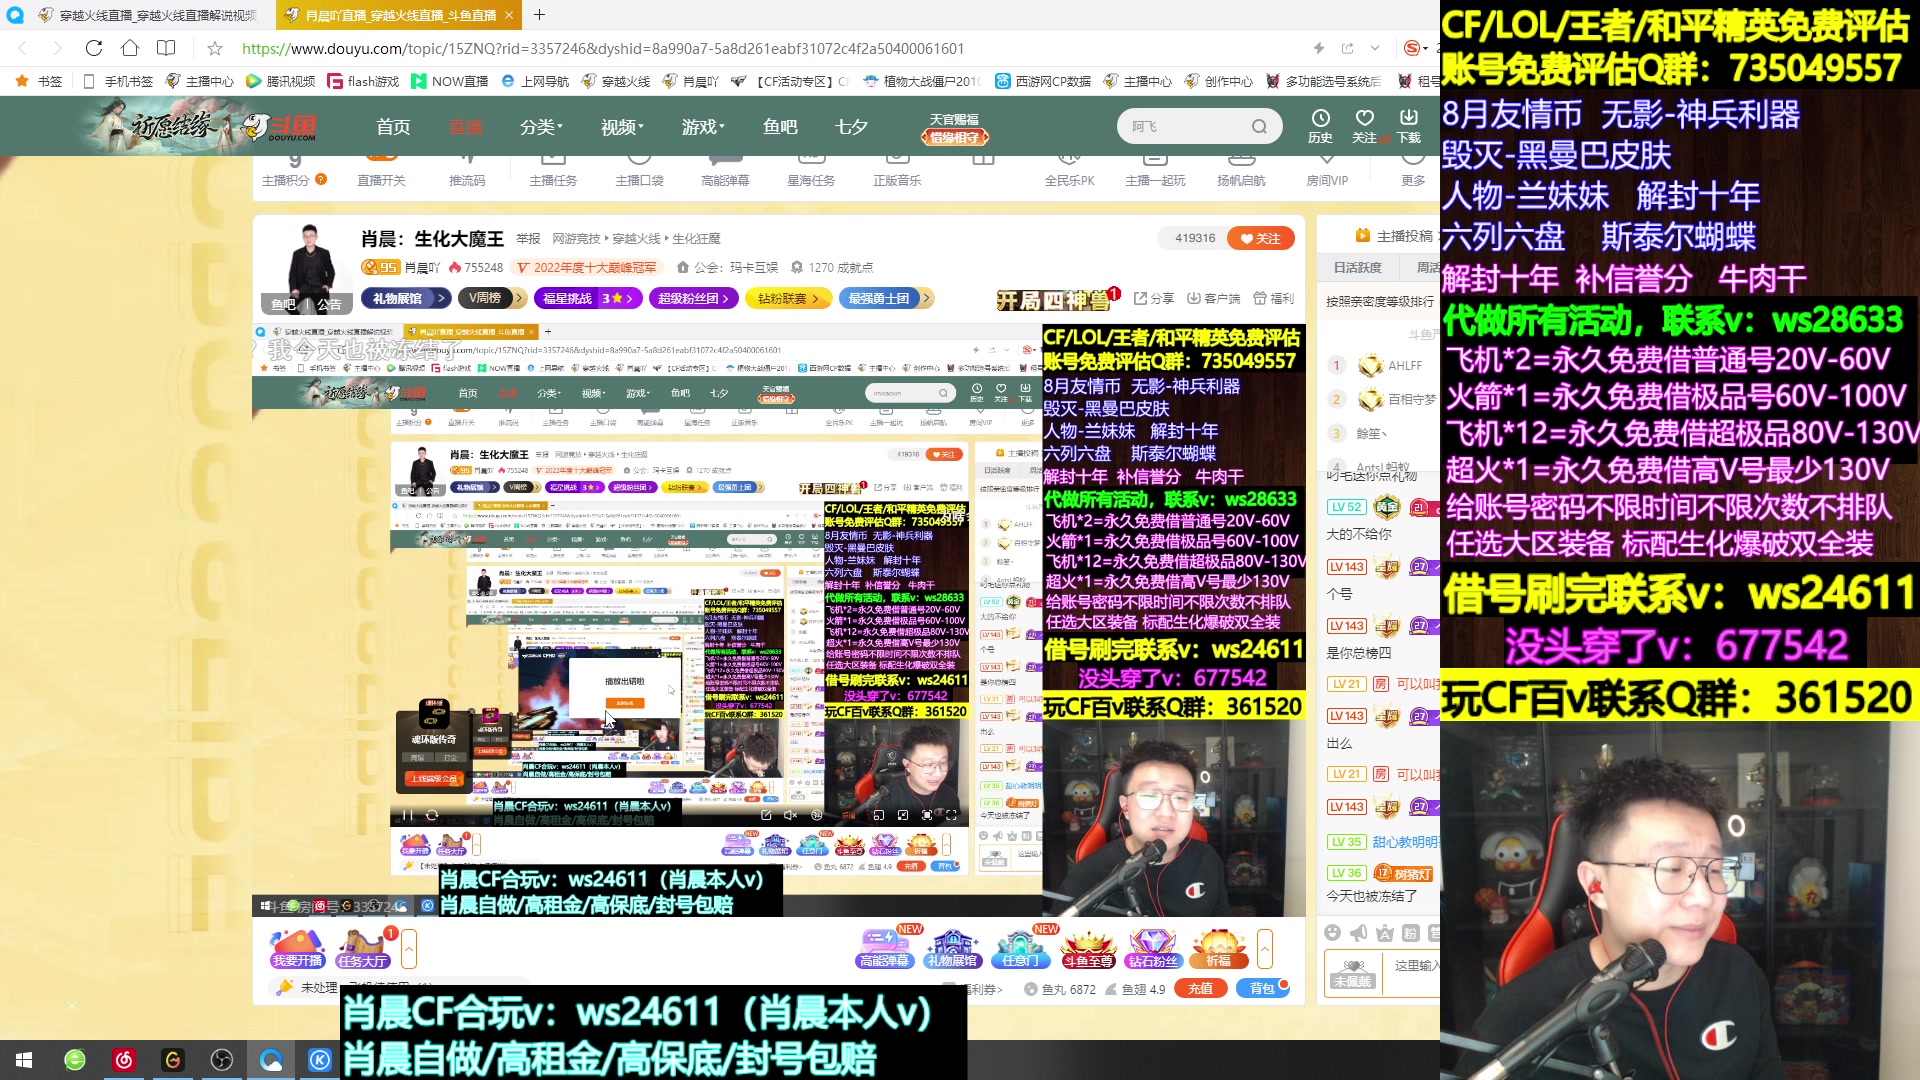The width and height of the screenshot is (1920, 1080).
Task: Expand the arrow next to 任务大厅
Action: [x=409, y=948]
